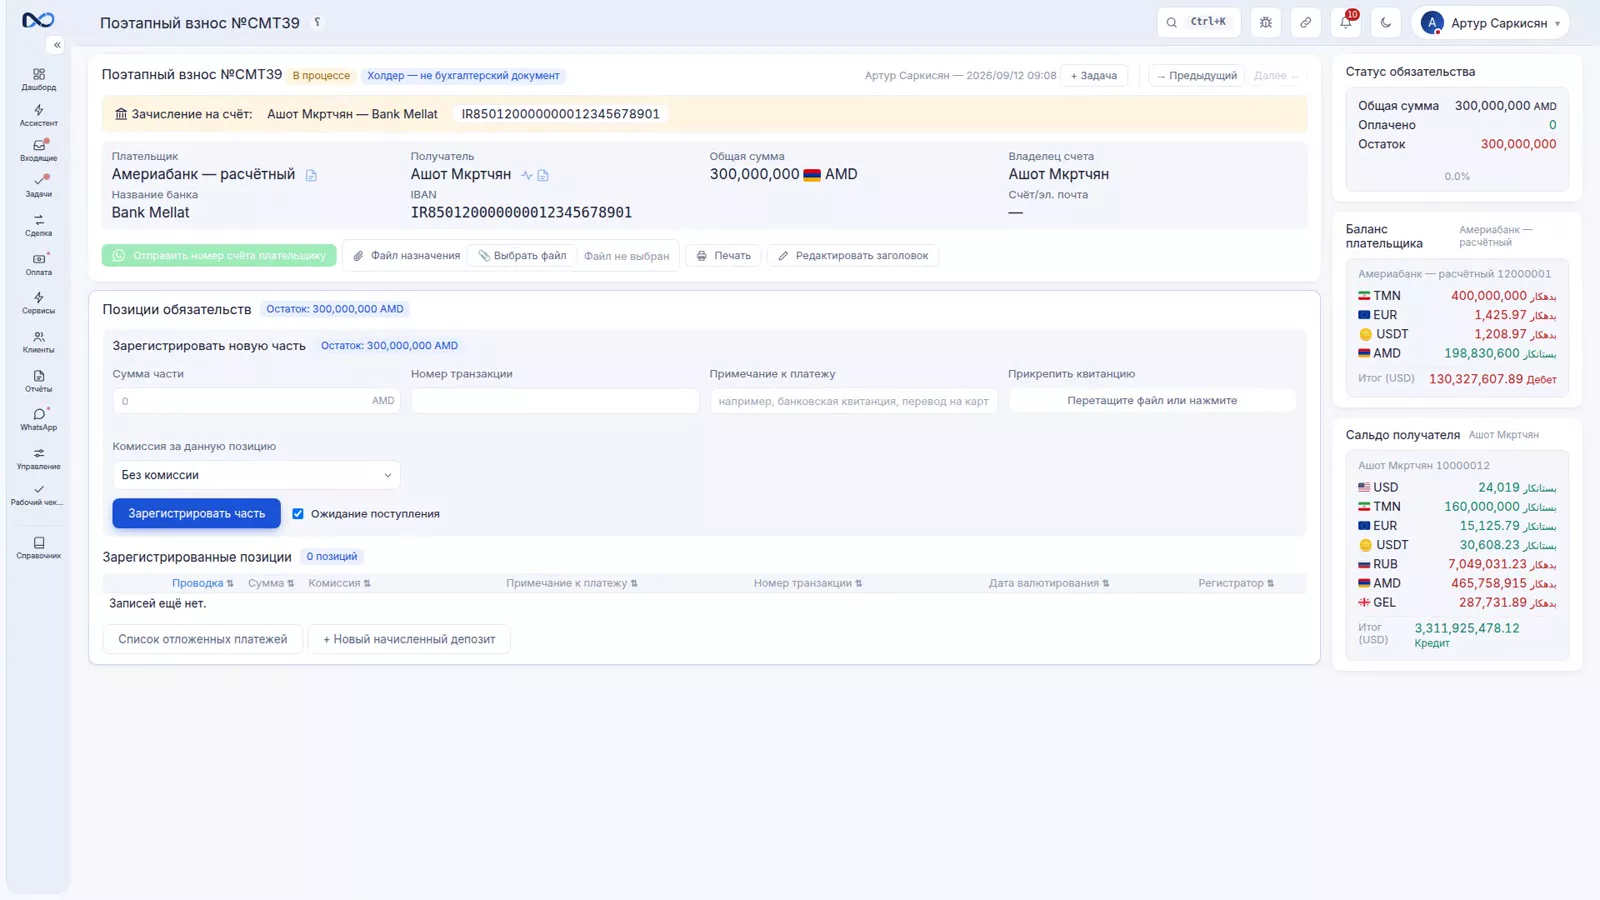The width and height of the screenshot is (1600, 900).
Task: Open the Reference (Справочник) sidebar icon
Action: (38, 547)
